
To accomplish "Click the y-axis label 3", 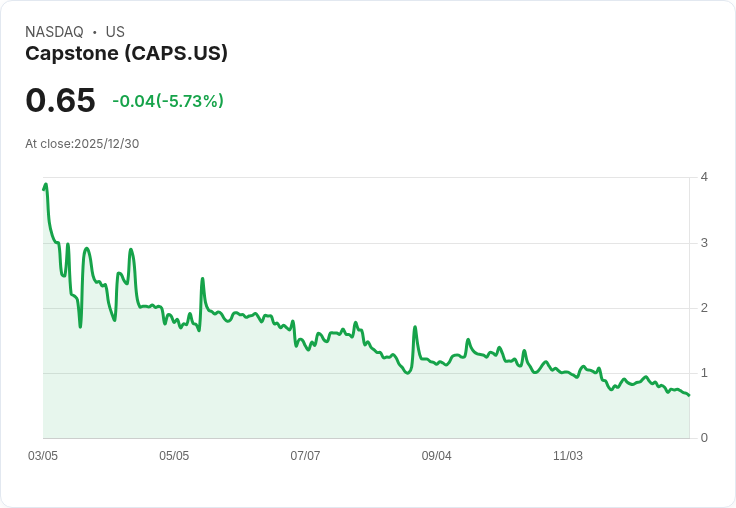I will coord(705,243).
